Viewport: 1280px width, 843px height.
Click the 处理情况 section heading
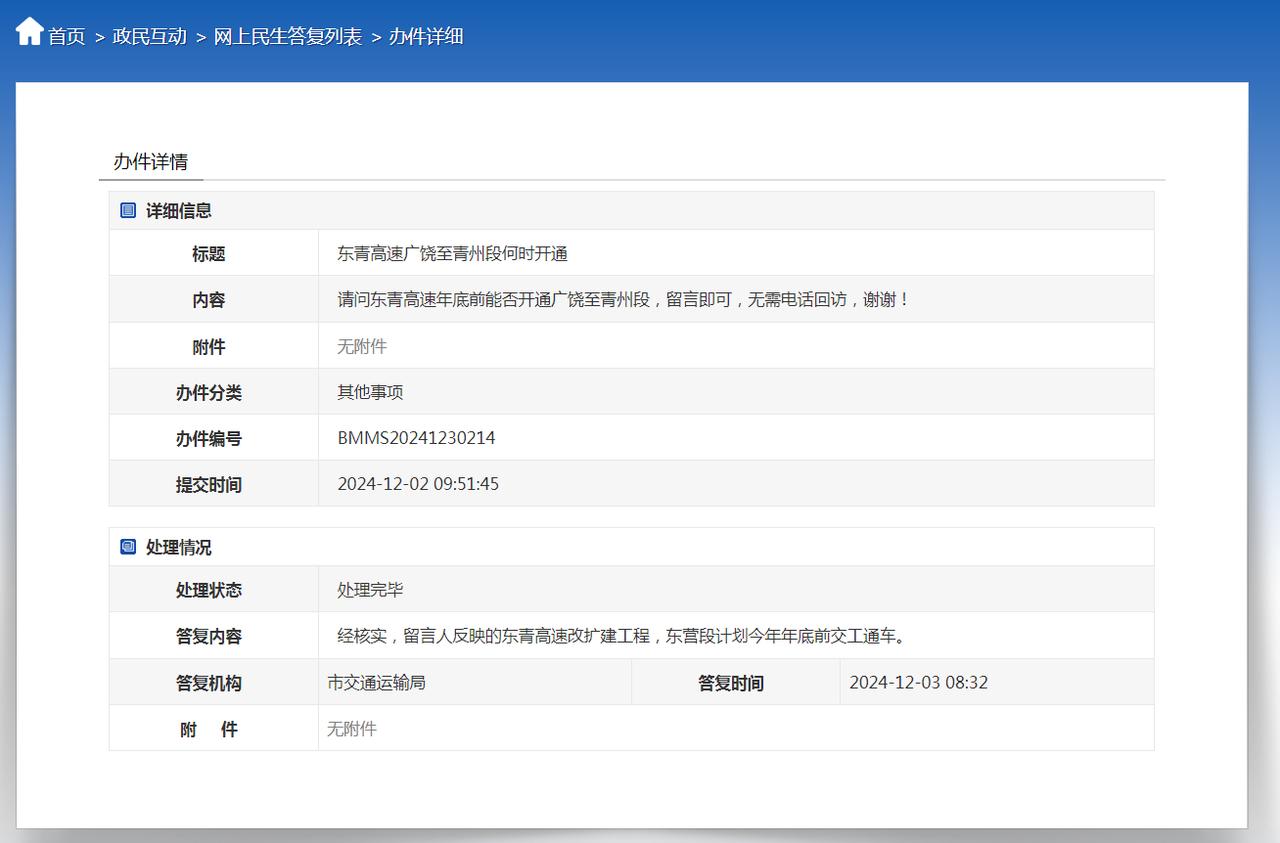pyautogui.click(x=179, y=548)
